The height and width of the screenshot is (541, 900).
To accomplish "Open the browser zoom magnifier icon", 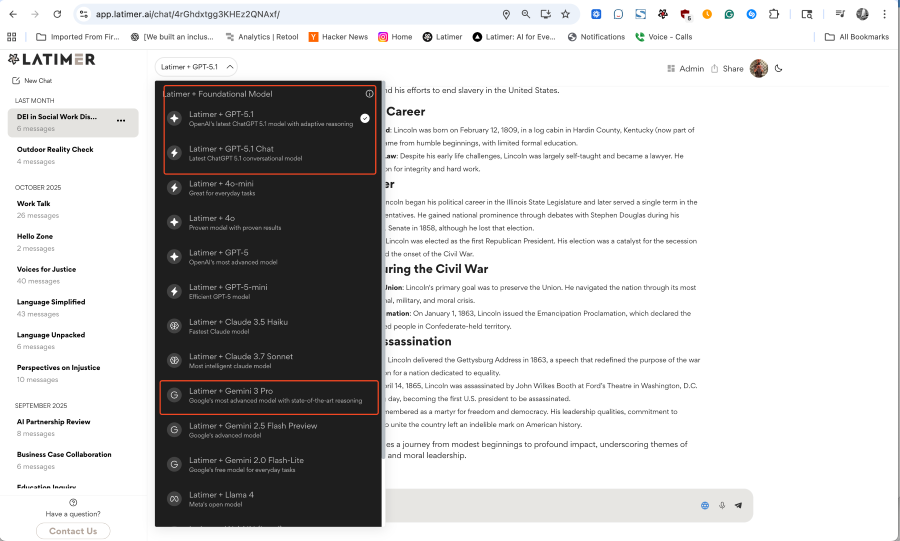I will pyautogui.click(x=526, y=14).
